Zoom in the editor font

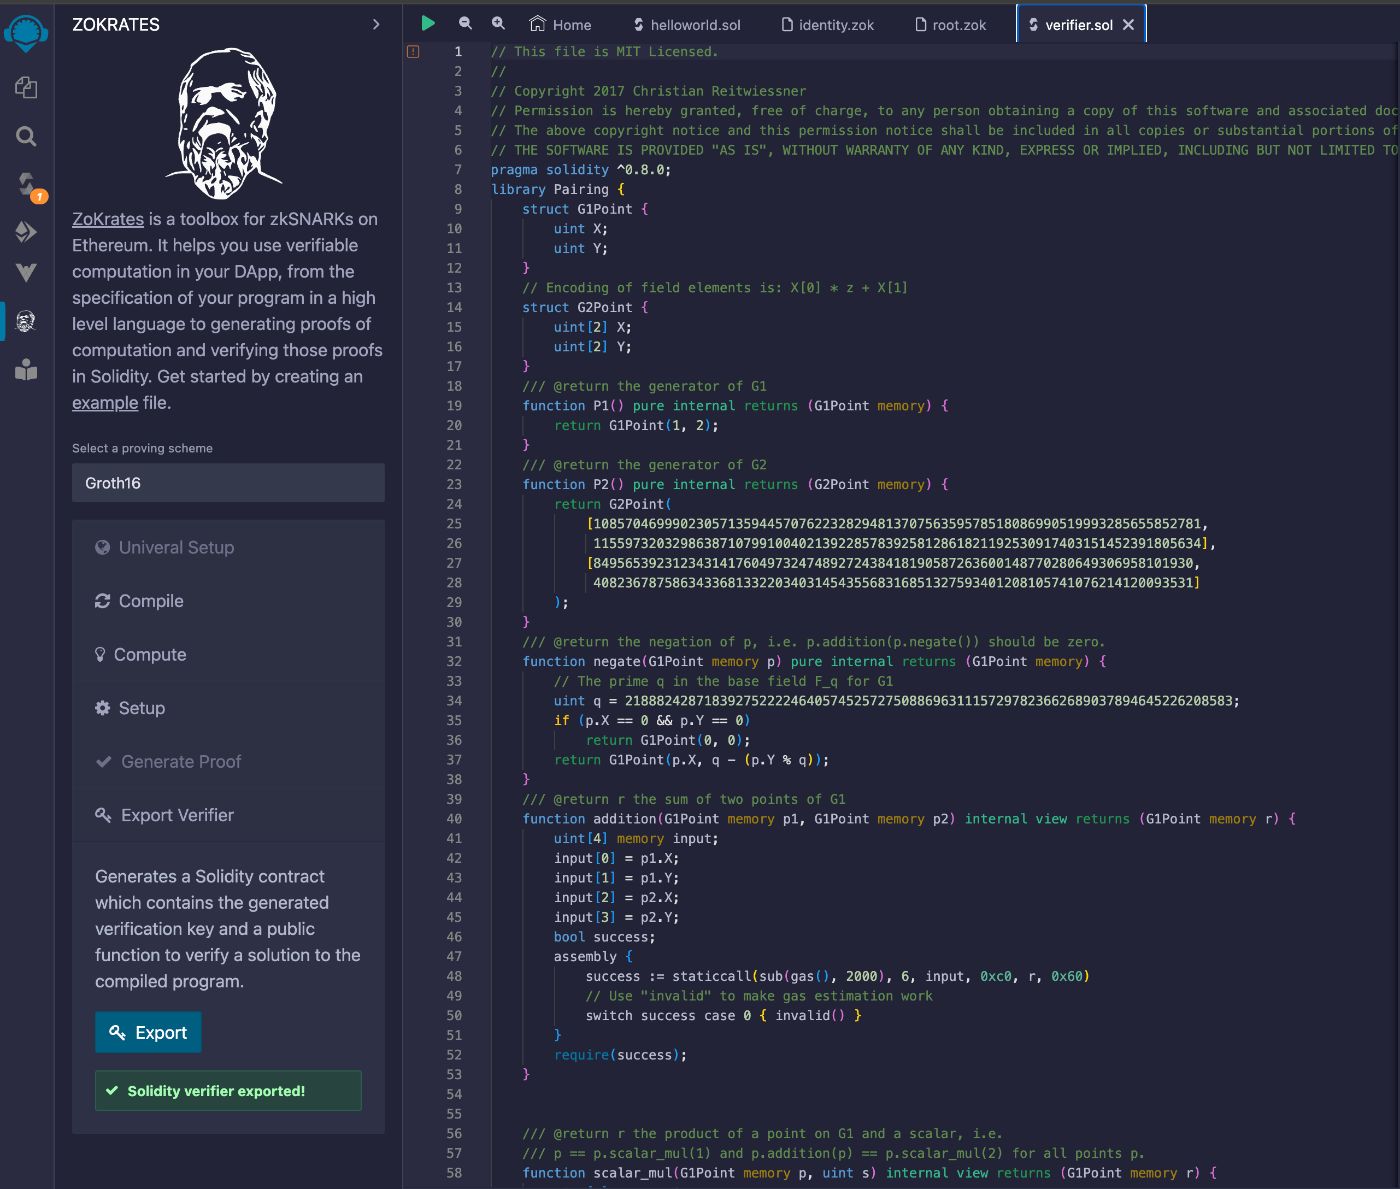click(x=498, y=24)
